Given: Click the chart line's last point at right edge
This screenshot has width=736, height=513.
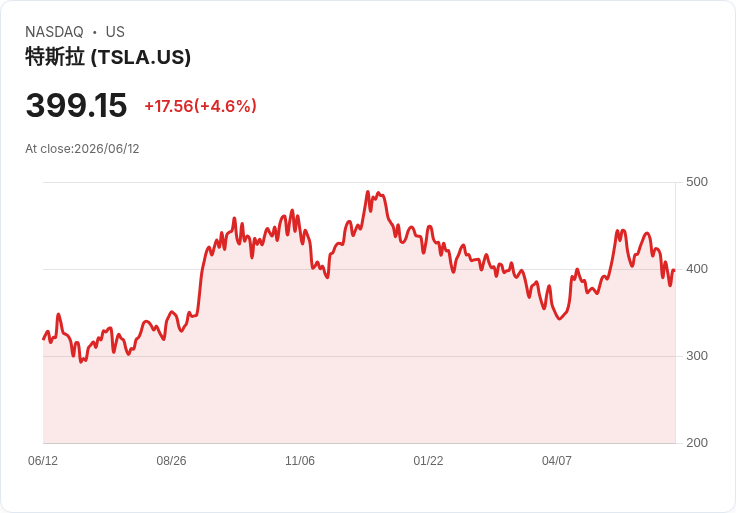Looking at the screenshot, I should [x=675, y=270].
